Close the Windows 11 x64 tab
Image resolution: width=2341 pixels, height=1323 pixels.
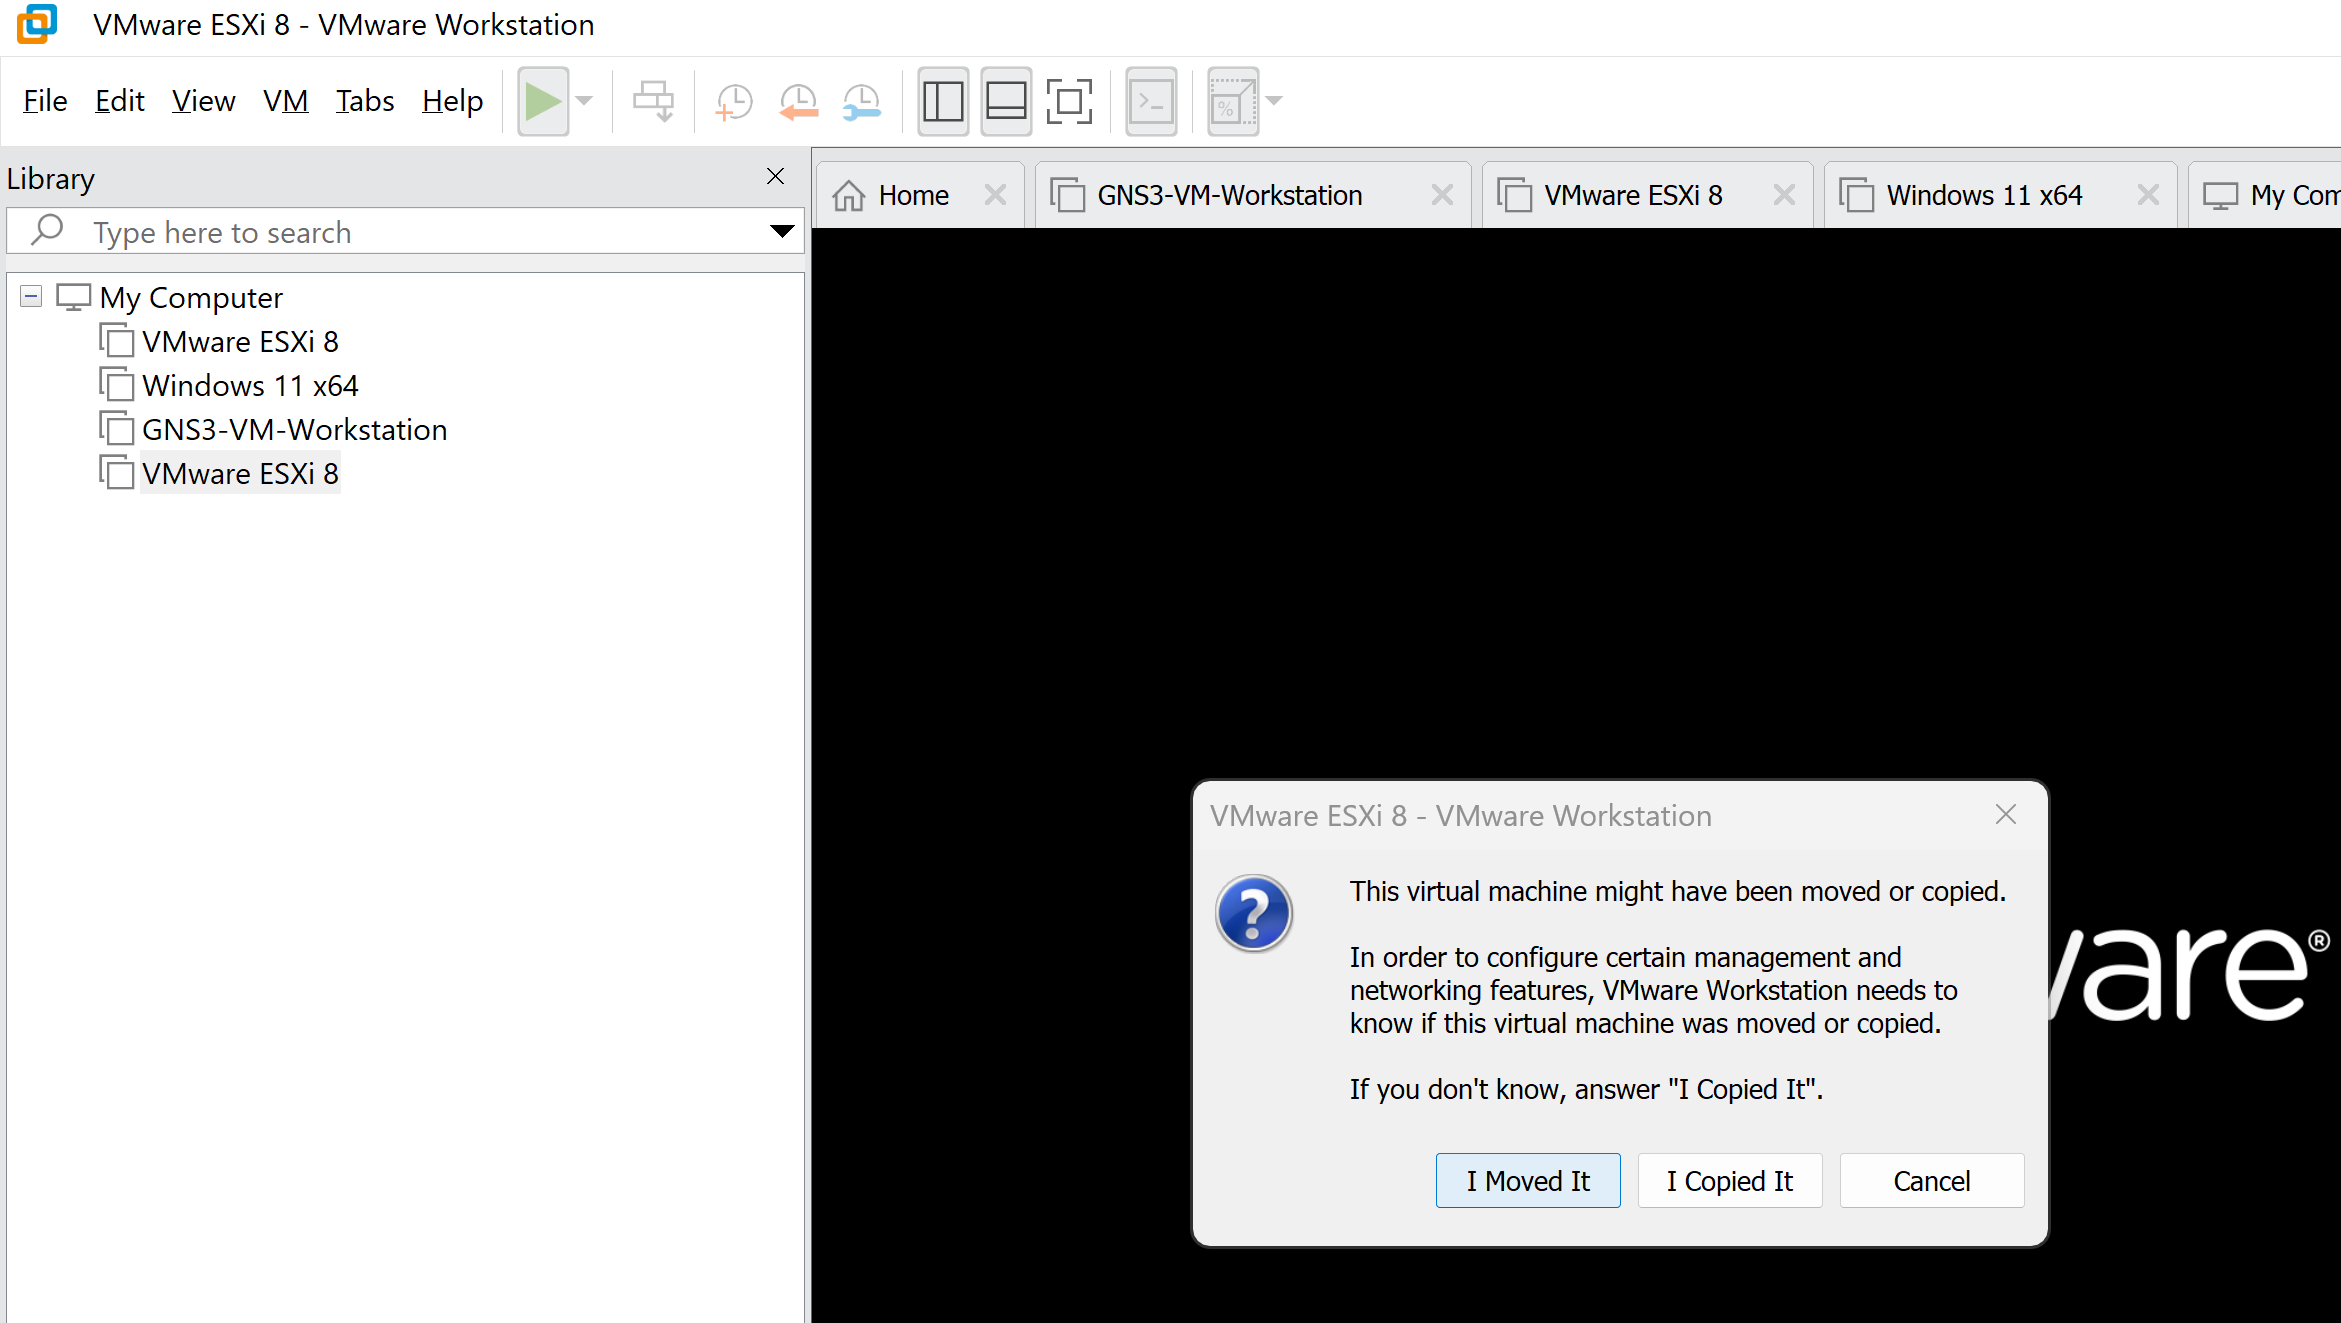pyautogui.click(x=2147, y=195)
